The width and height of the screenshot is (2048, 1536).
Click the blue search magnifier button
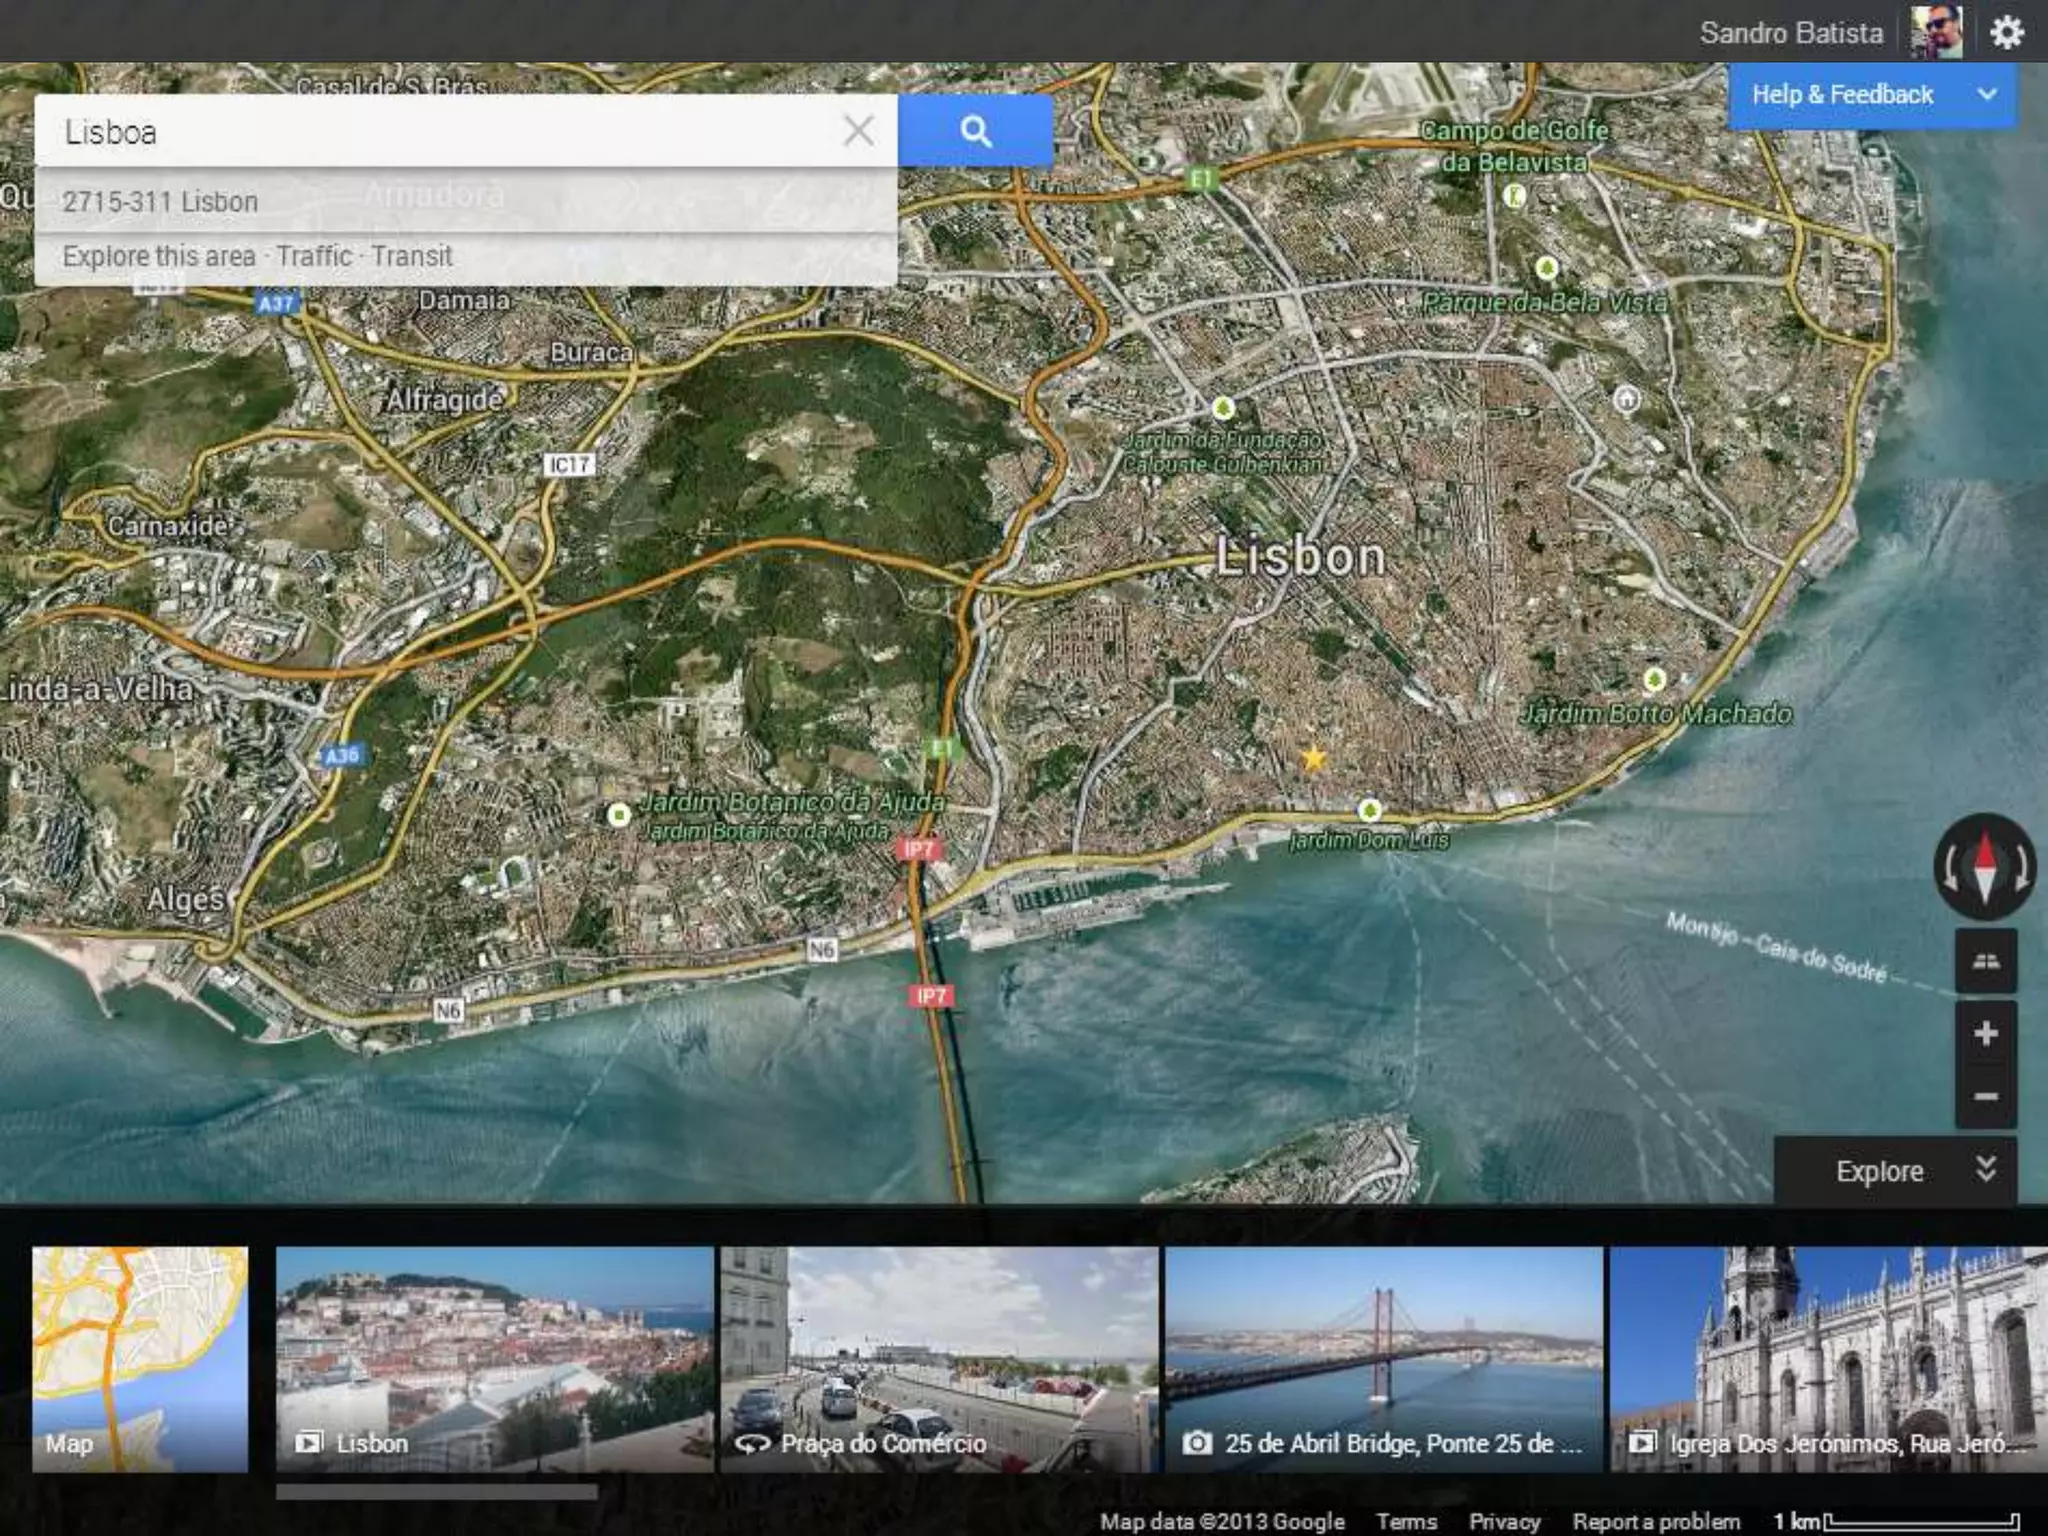tap(975, 131)
